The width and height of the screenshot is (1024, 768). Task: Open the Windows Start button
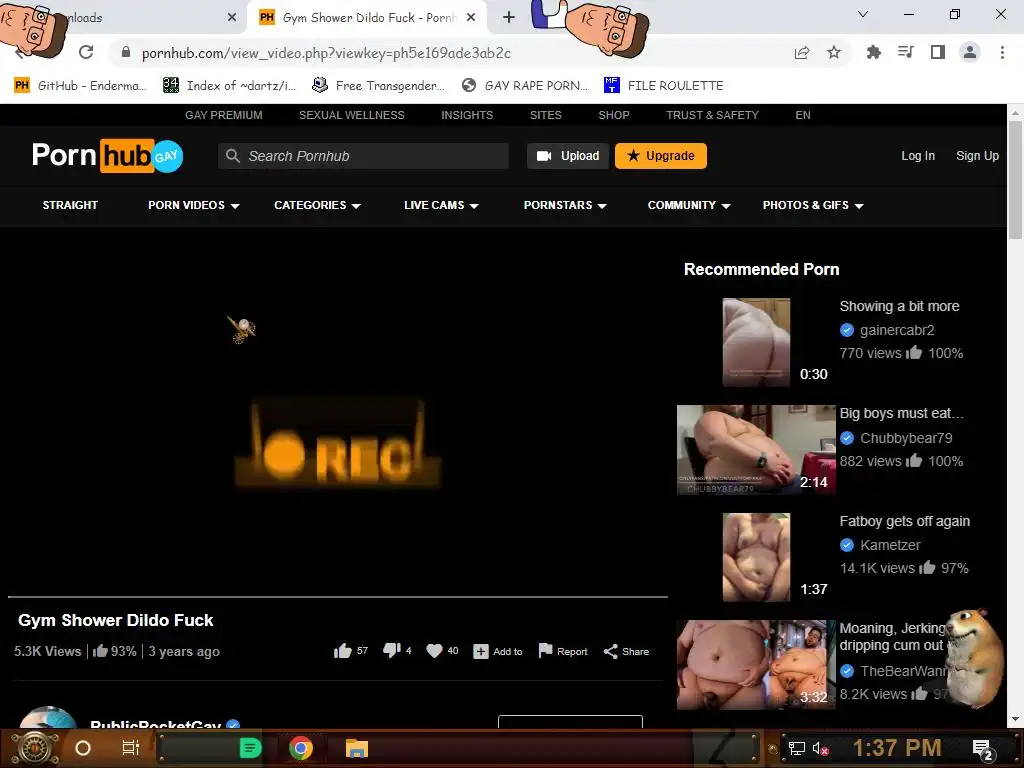(x=35, y=748)
